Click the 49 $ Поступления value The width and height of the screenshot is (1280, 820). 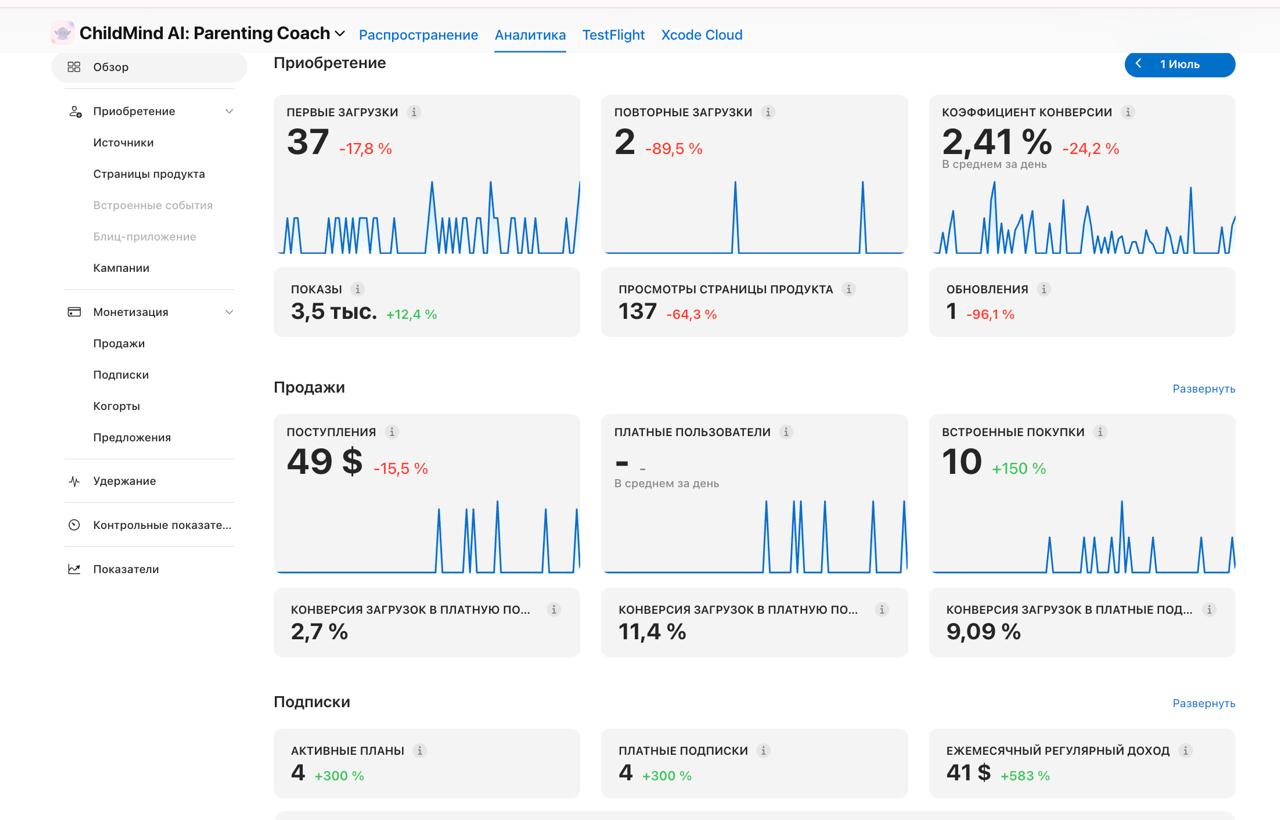coord(325,462)
